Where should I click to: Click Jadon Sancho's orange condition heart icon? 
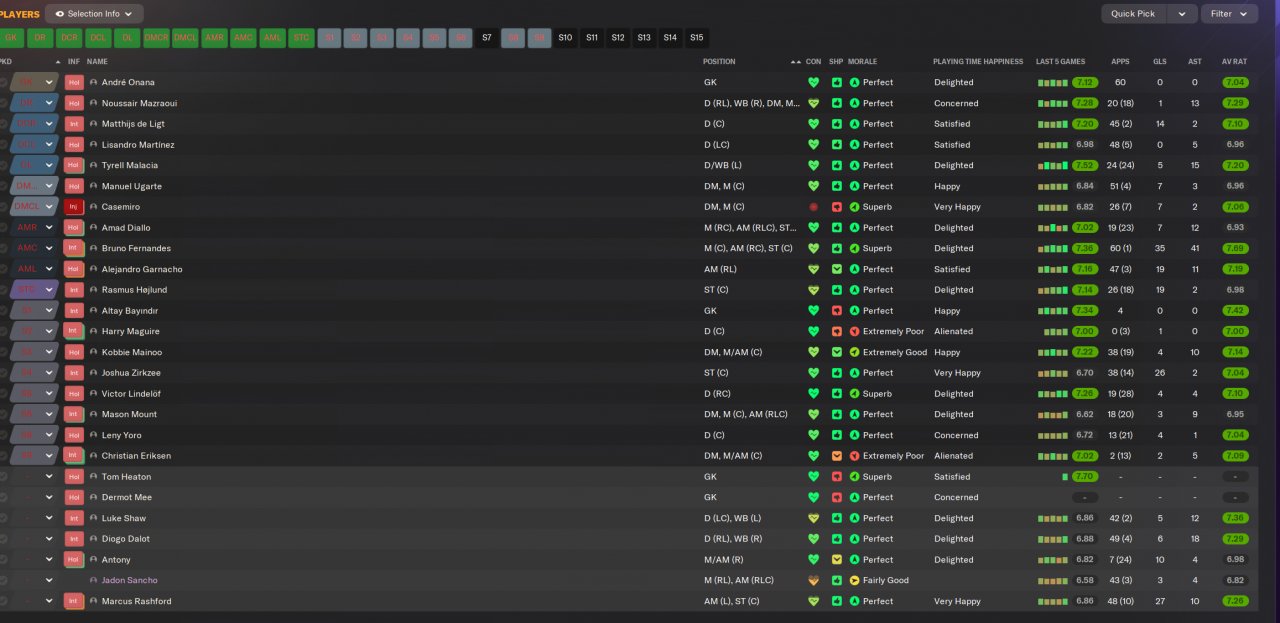pos(813,580)
